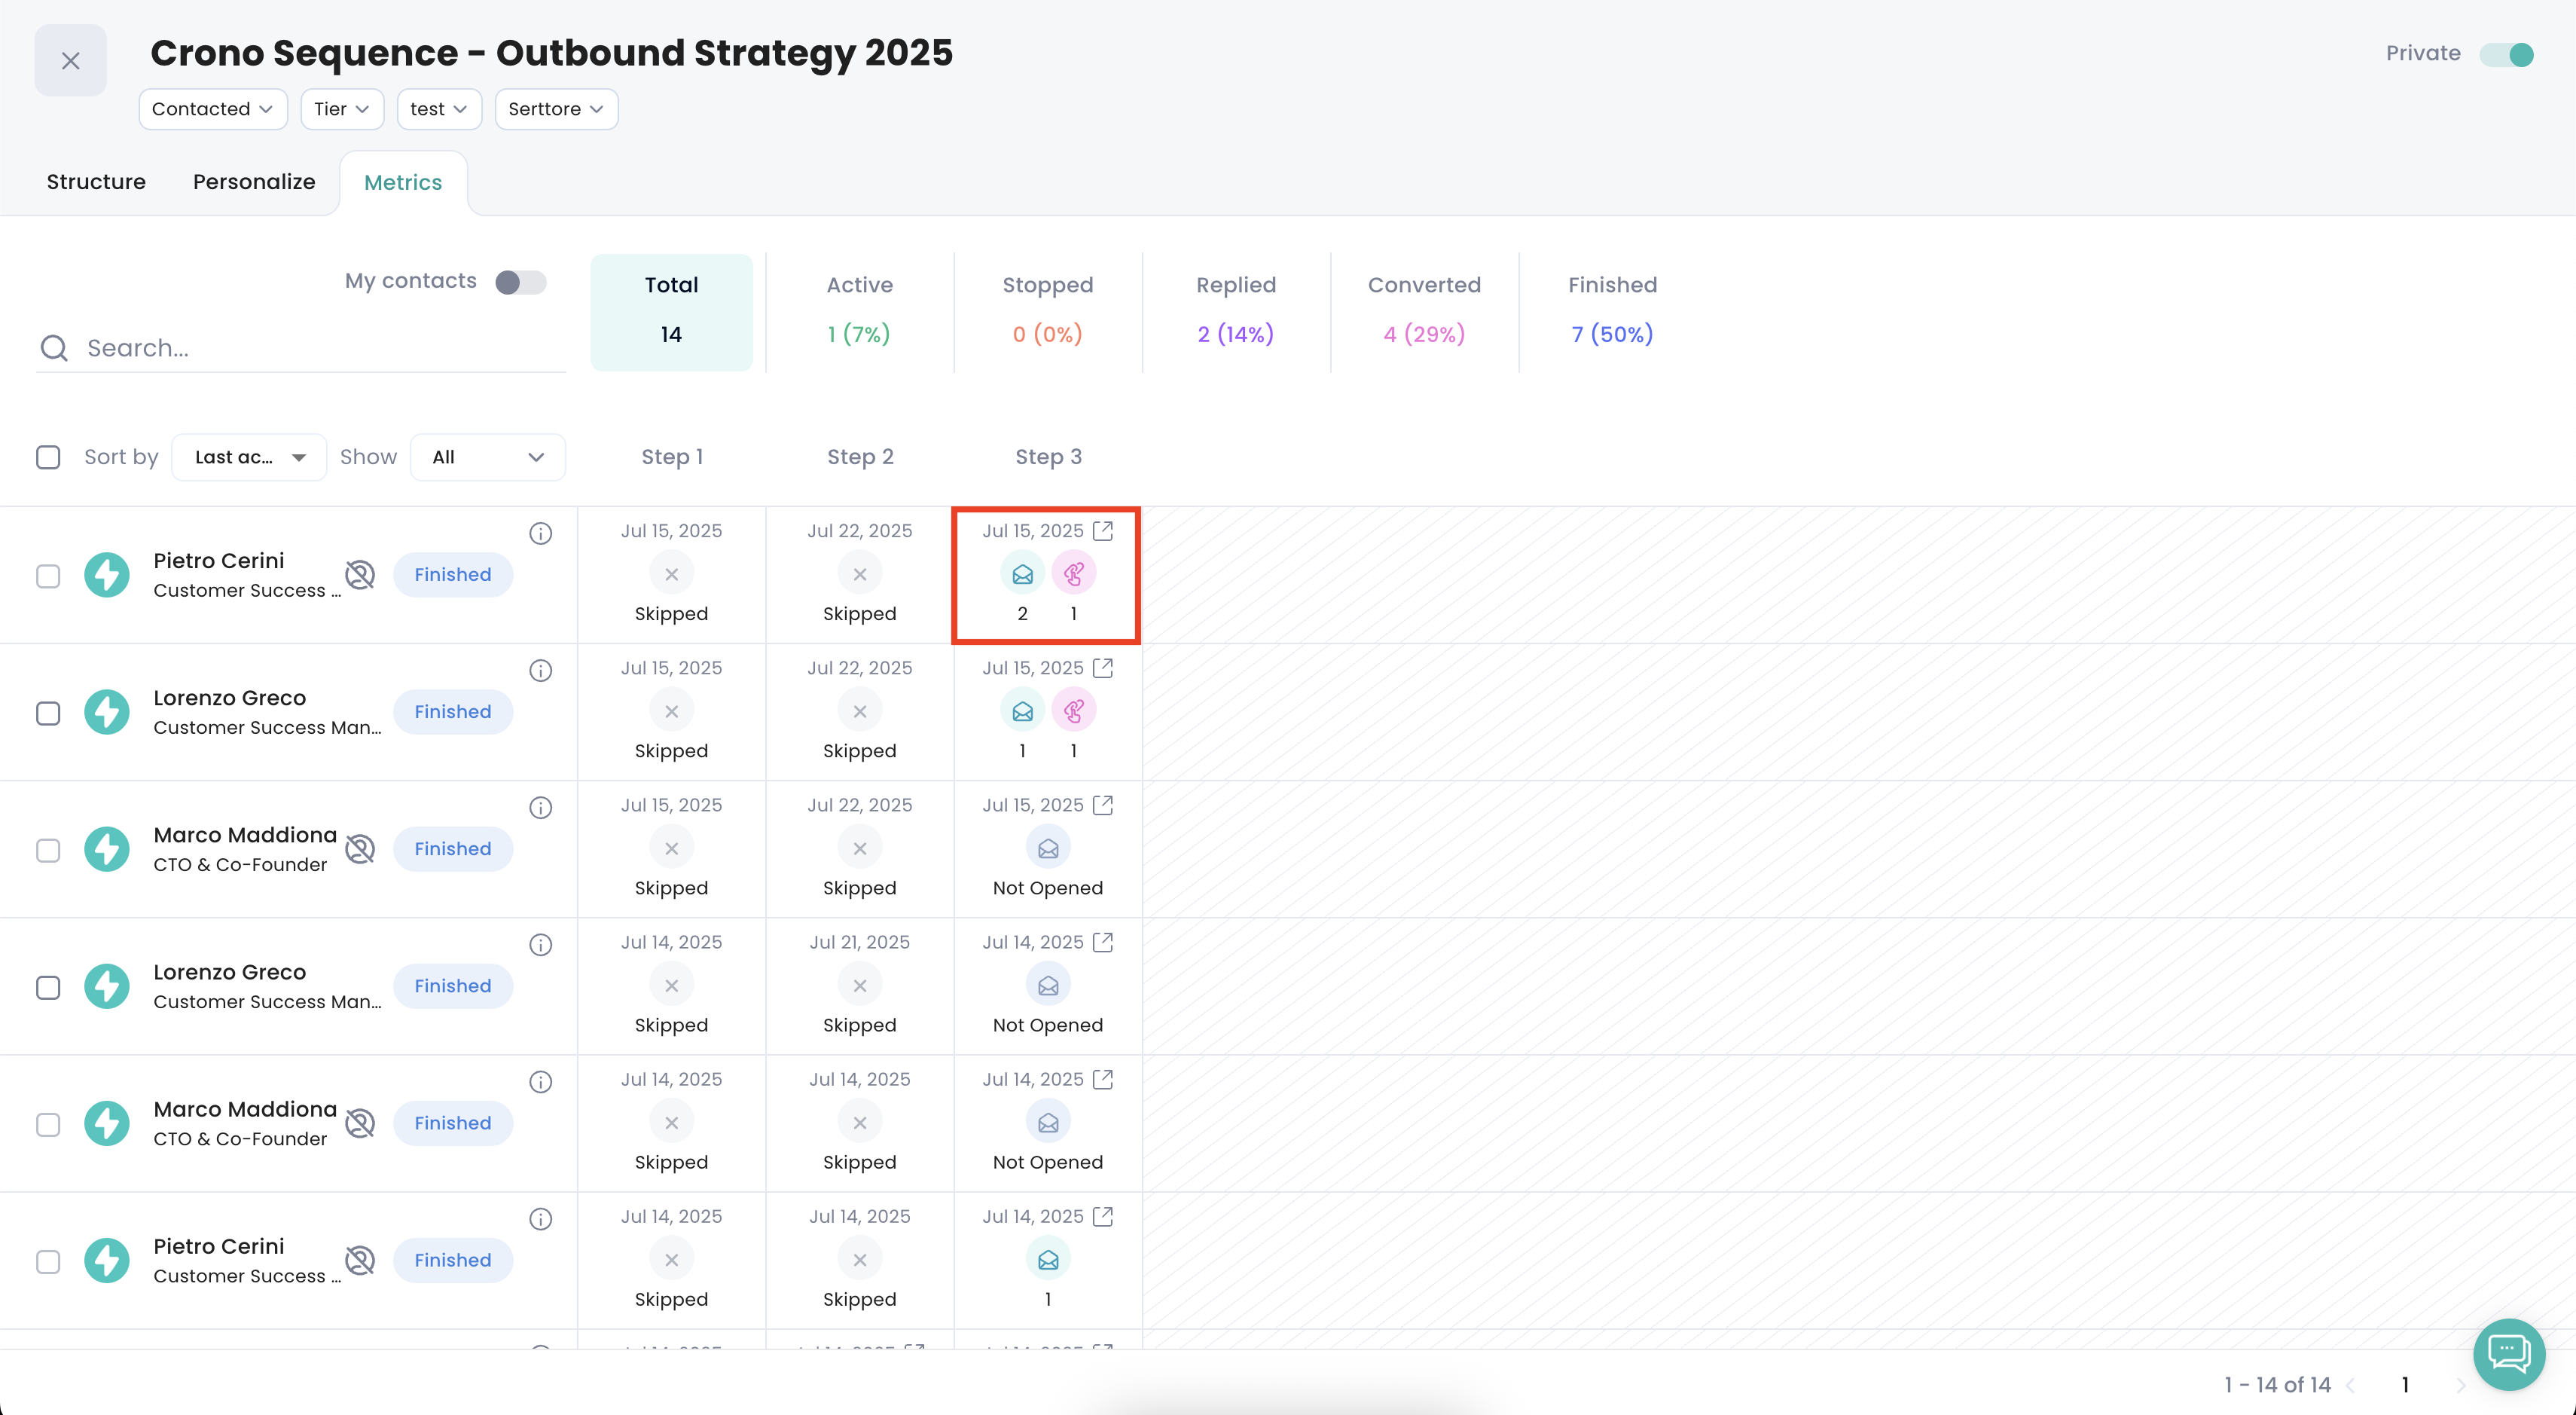Toggle the Private switch
The width and height of the screenshot is (2576, 1415).
point(2506,54)
